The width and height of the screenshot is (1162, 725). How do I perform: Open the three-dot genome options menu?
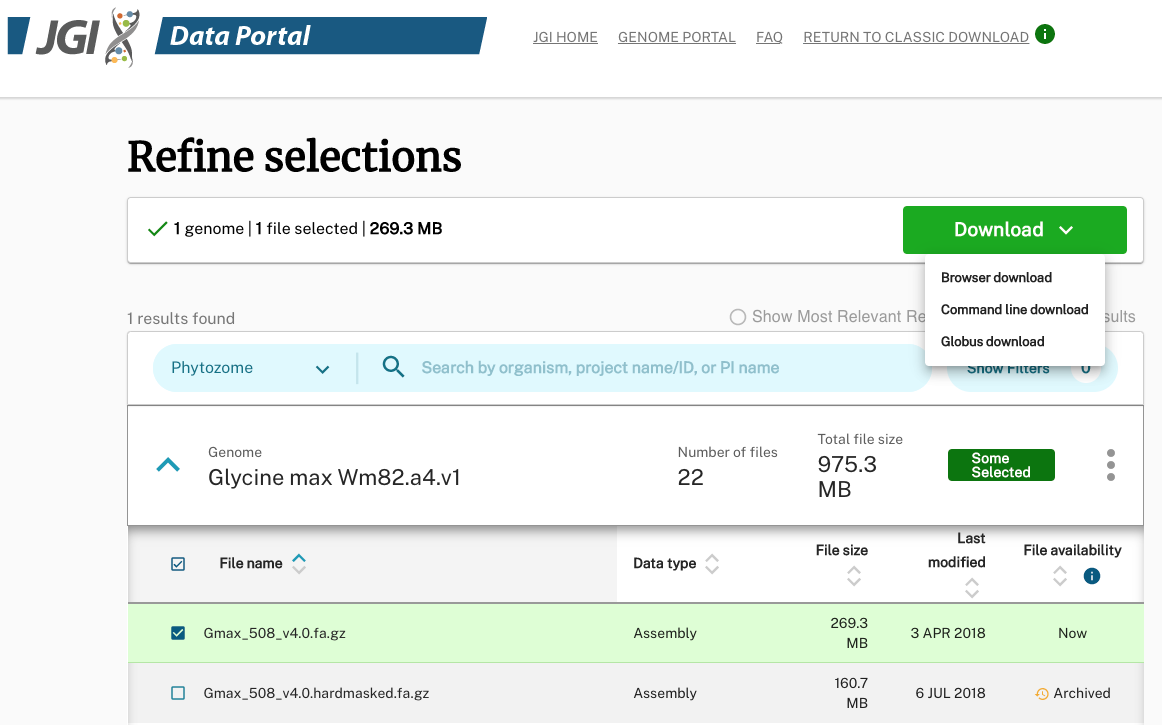1110,465
